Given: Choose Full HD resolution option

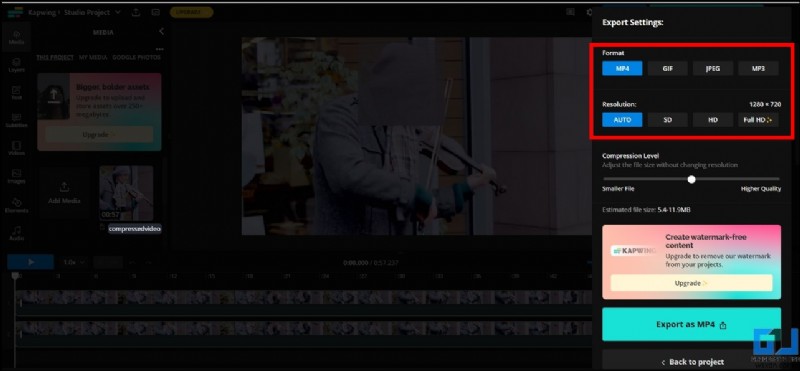Looking at the screenshot, I should pyautogui.click(x=758, y=120).
